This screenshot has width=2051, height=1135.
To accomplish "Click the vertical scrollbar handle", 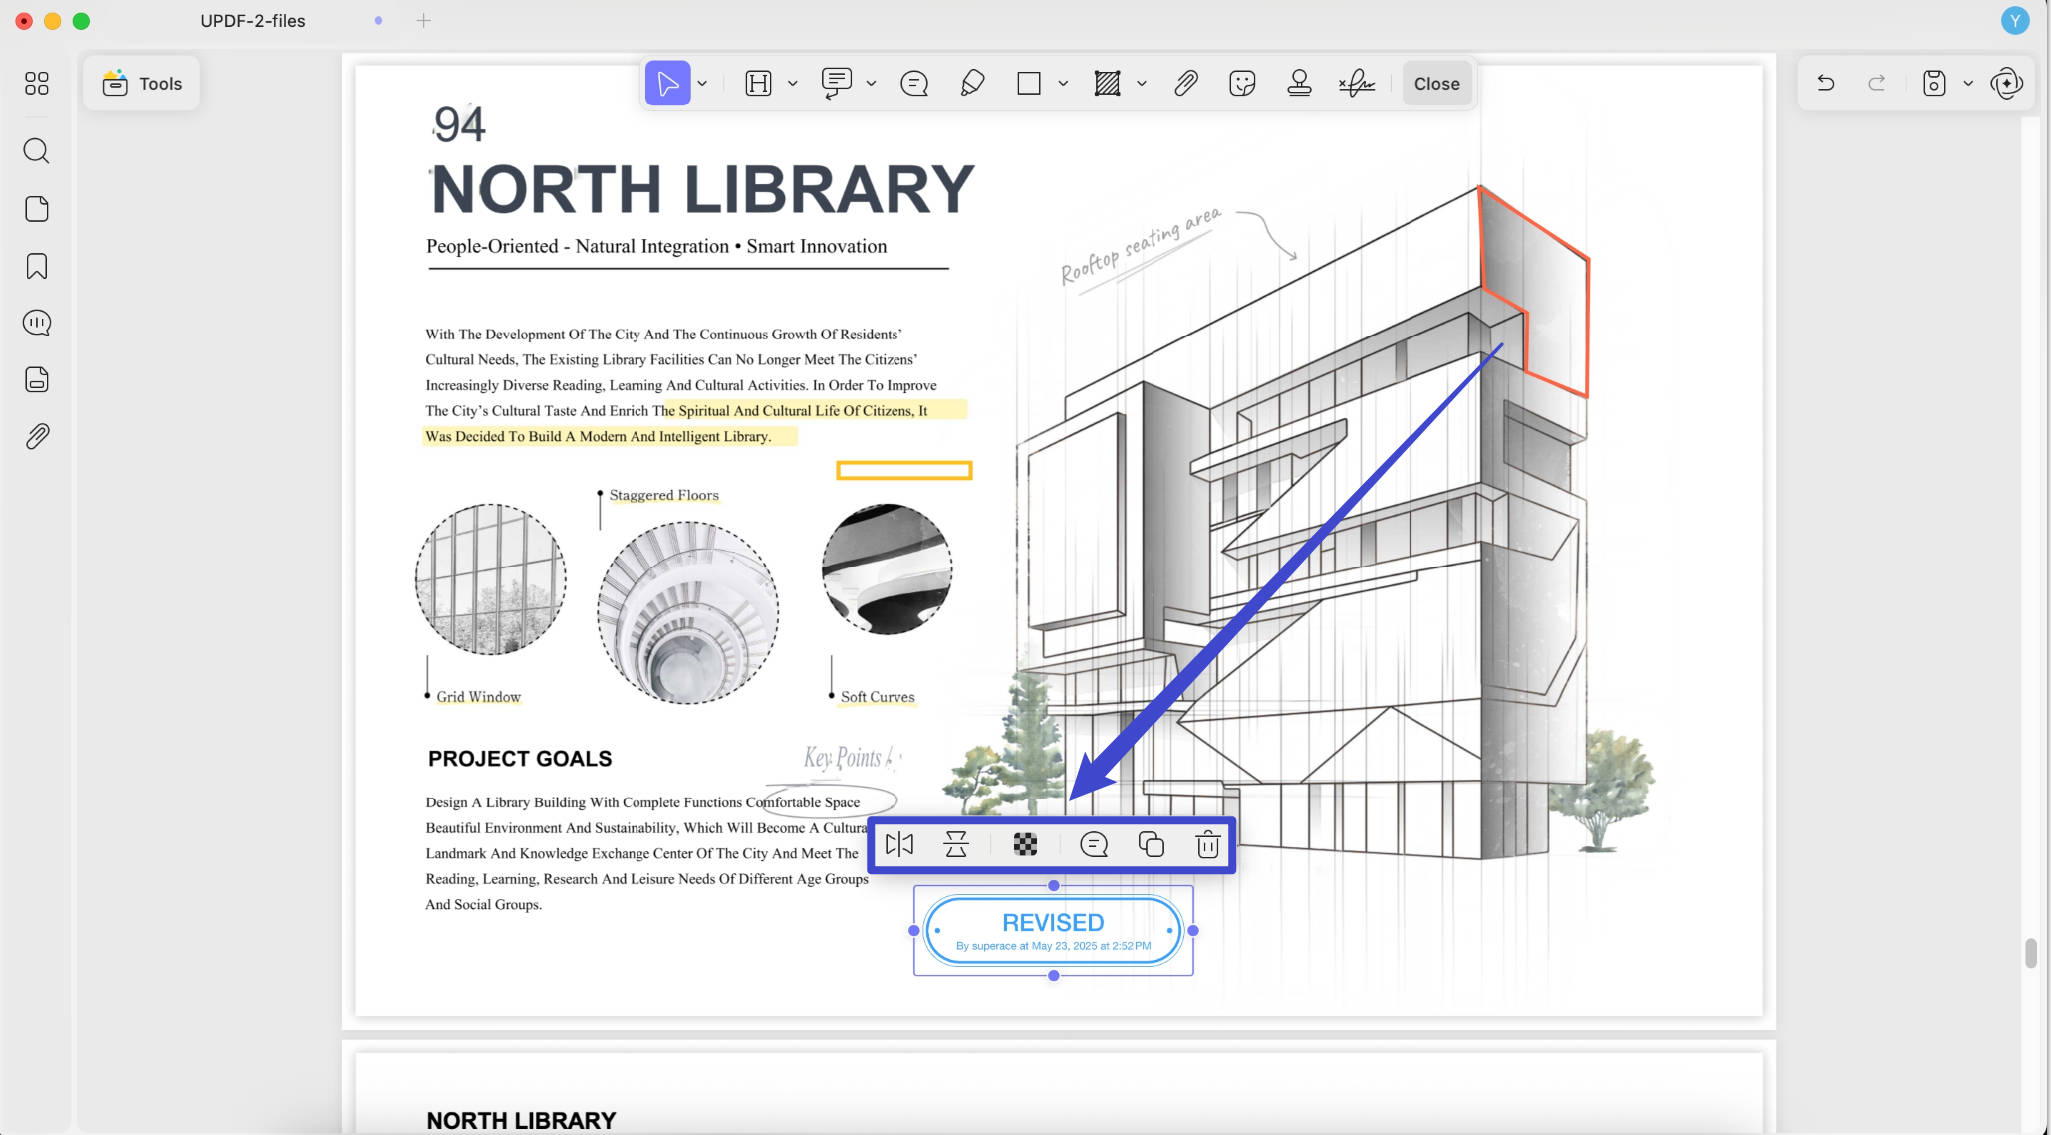I will 2031,953.
